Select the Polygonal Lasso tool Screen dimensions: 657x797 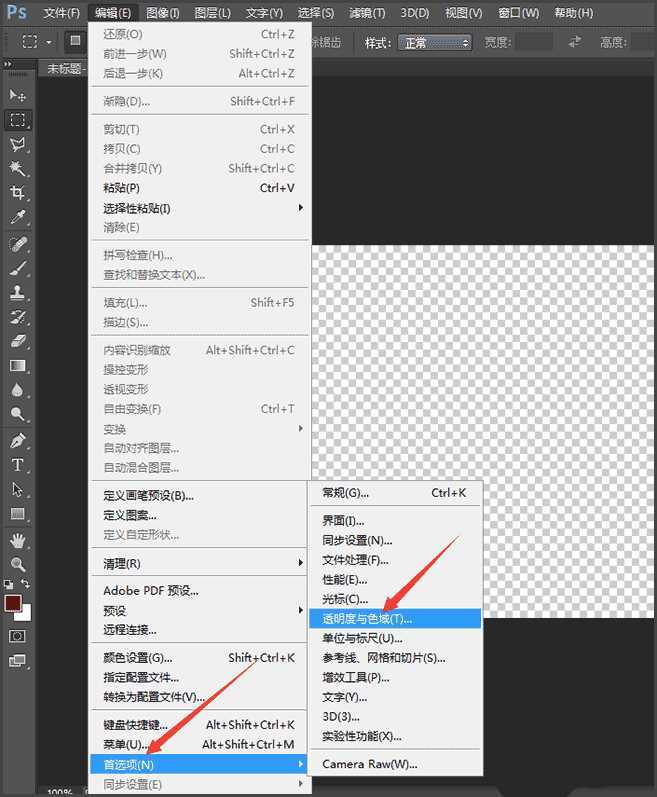point(17,144)
